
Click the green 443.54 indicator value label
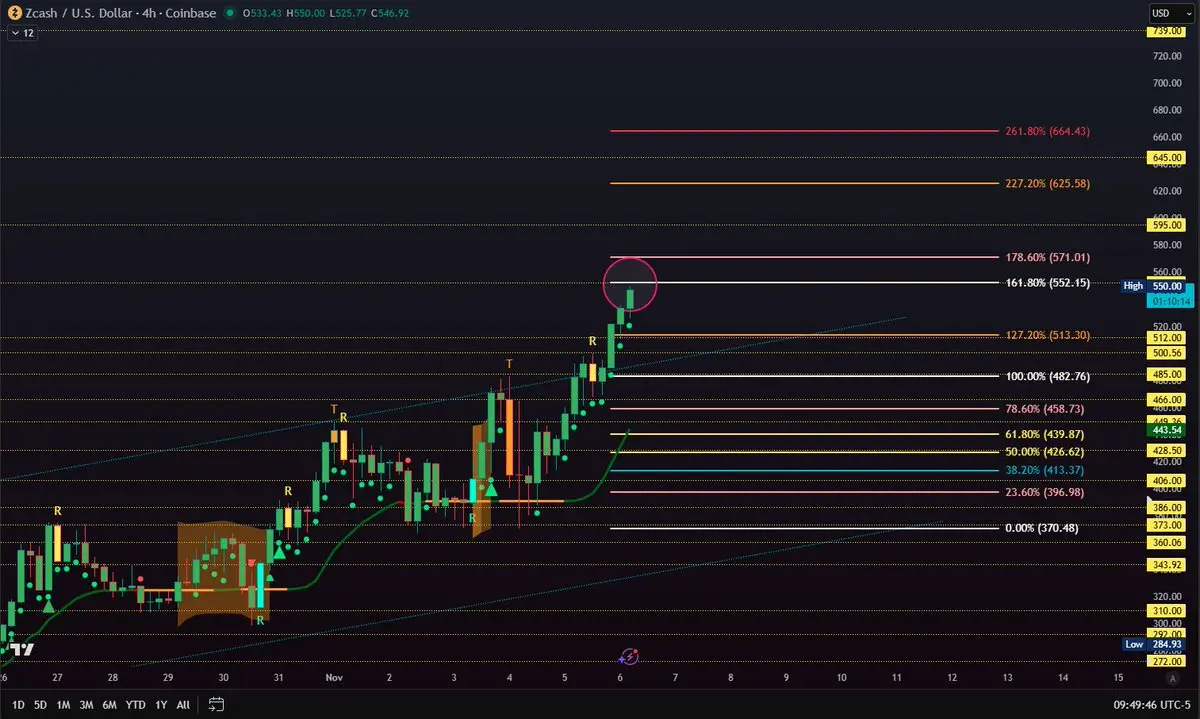tap(1165, 430)
